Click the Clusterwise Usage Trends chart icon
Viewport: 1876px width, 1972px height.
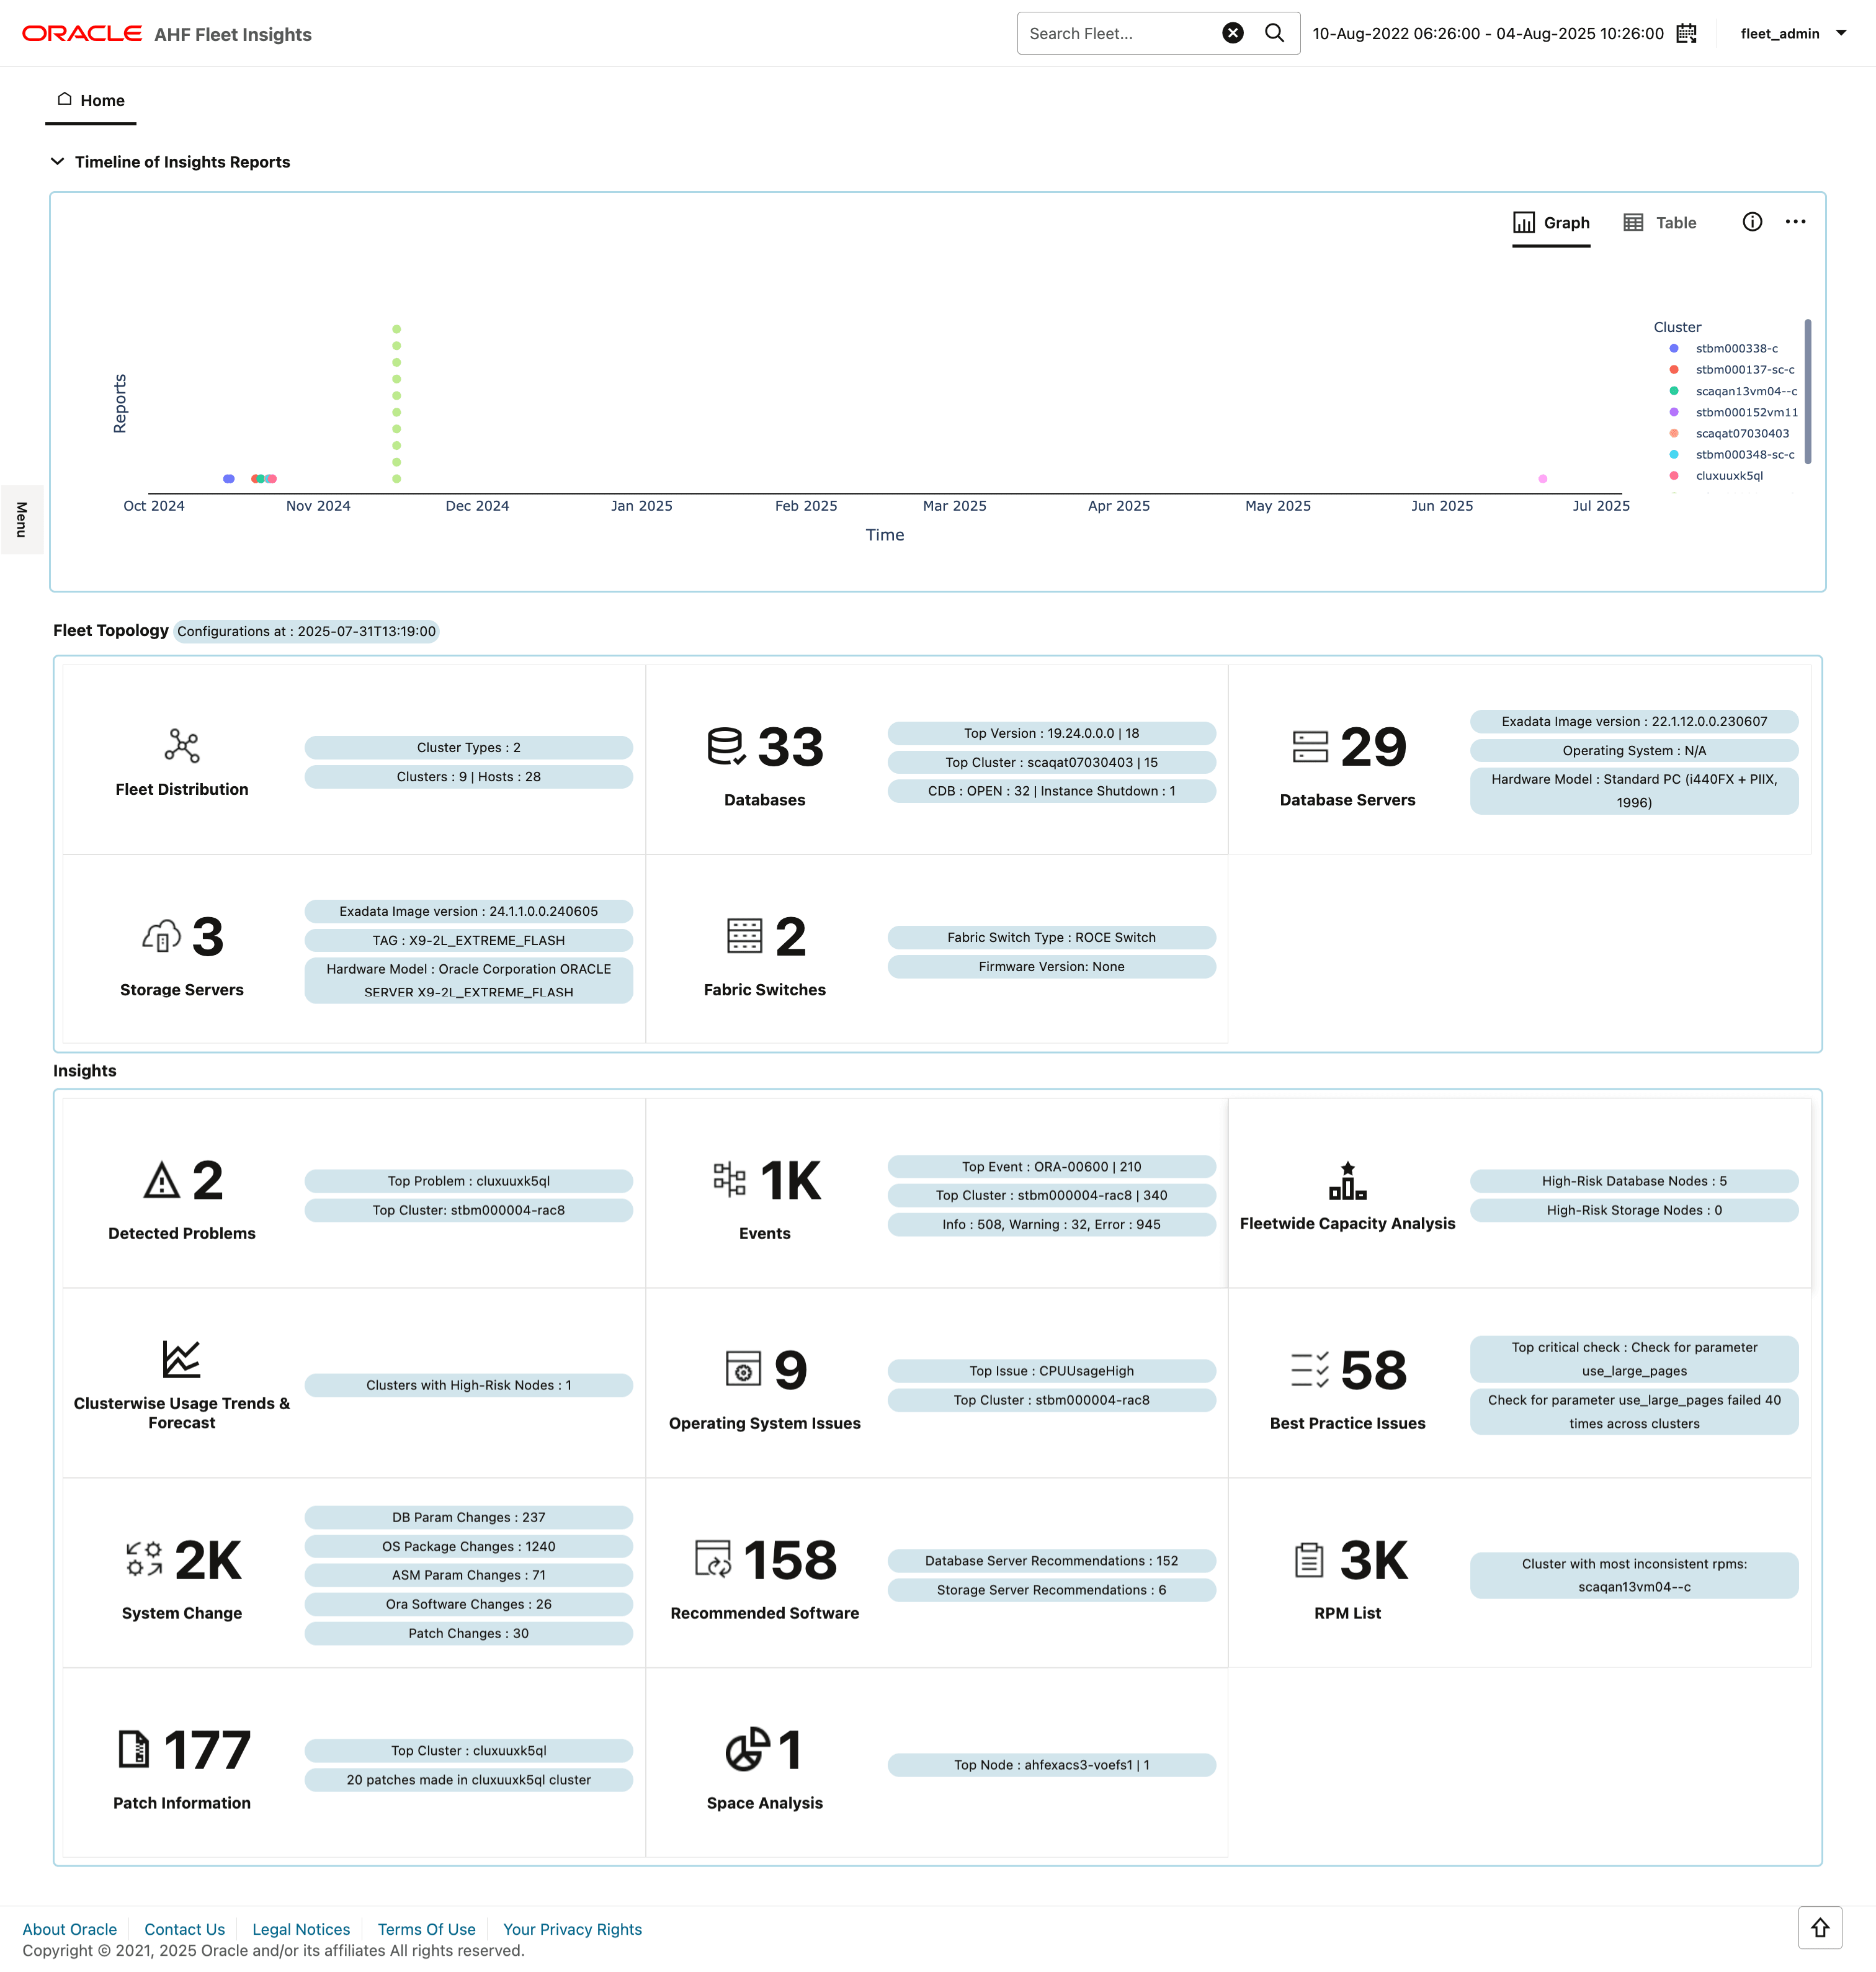(x=182, y=1359)
